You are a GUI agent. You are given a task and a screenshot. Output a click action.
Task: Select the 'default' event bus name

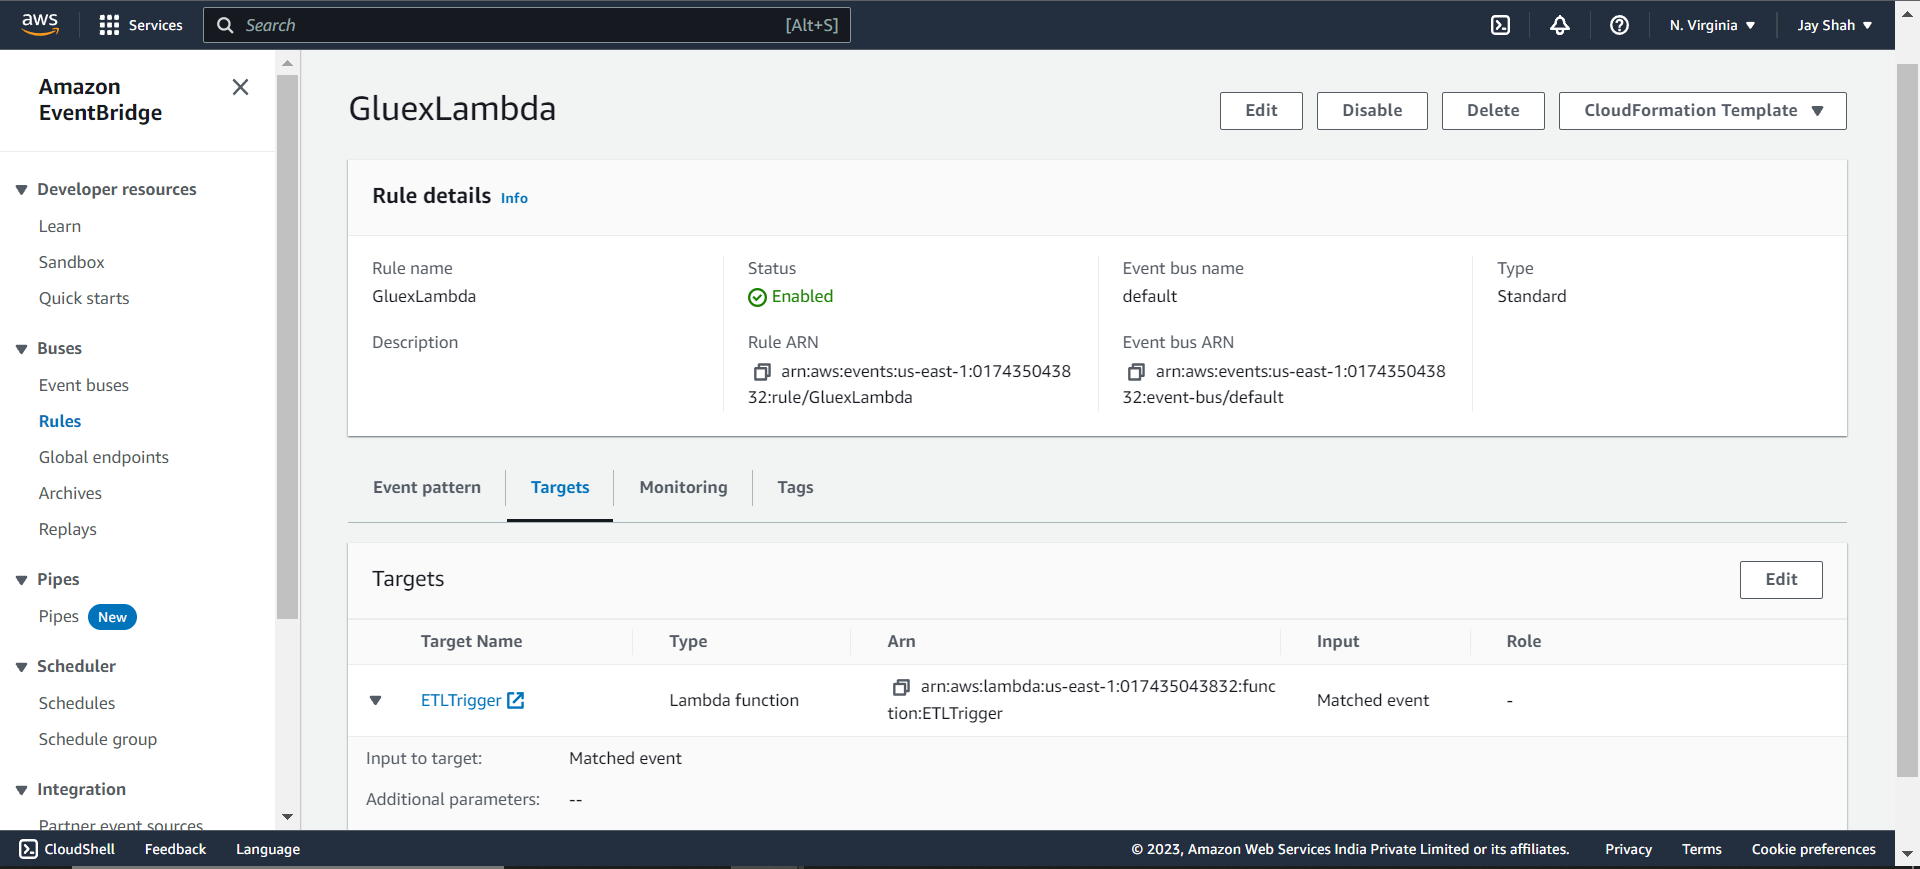click(1150, 296)
